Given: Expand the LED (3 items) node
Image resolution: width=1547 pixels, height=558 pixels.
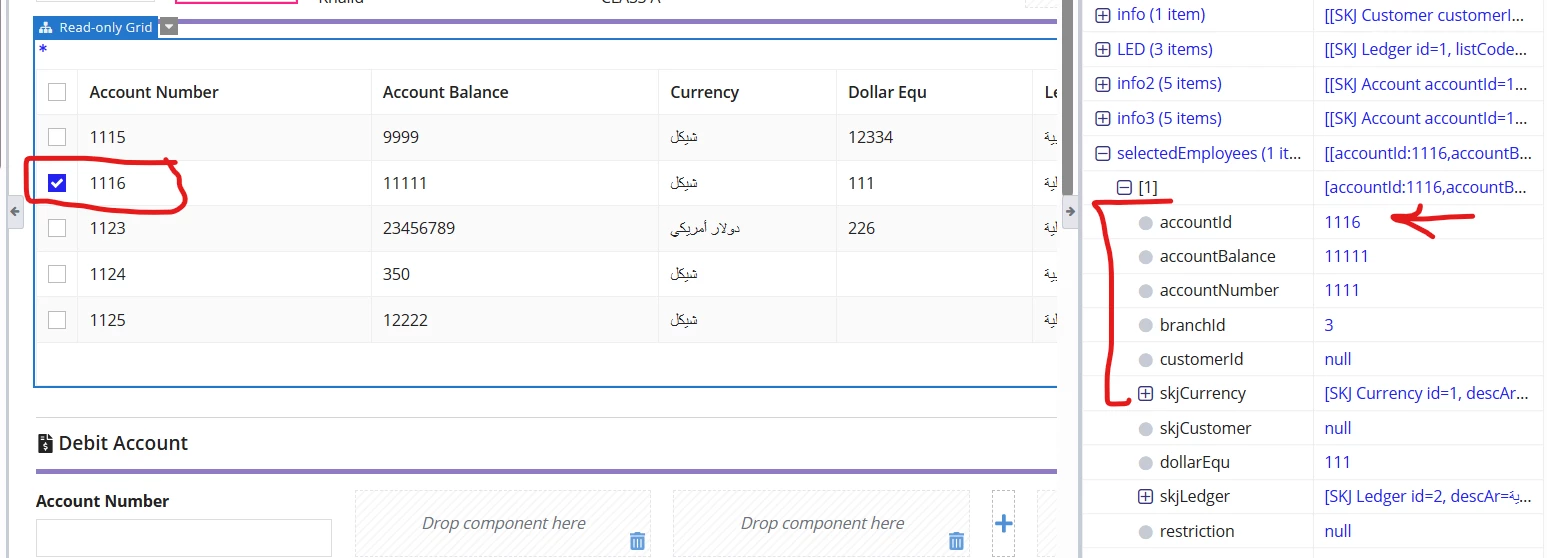Looking at the screenshot, I should click(x=1103, y=50).
